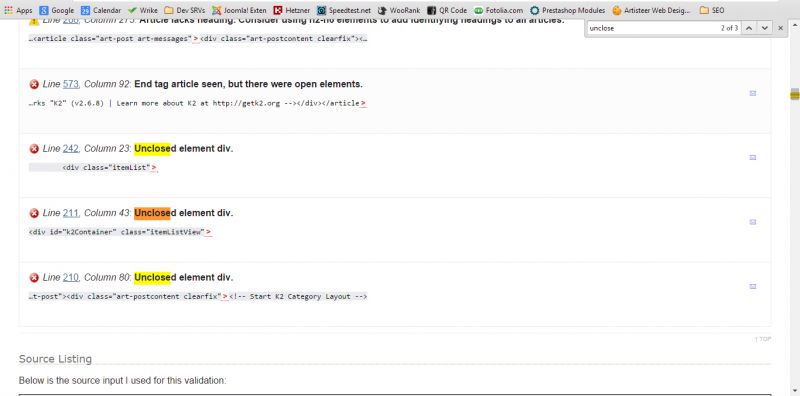This screenshot has height=396, width=800.
Task: Click the error icon for Line 211
Action: (34, 213)
